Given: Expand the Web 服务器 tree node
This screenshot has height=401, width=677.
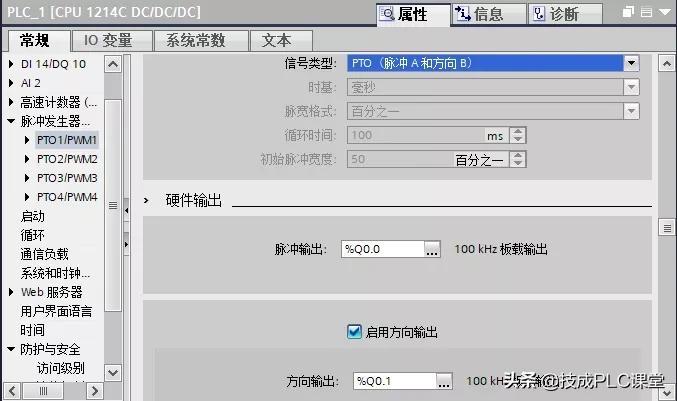Looking at the screenshot, I should click(x=11, y=292).
